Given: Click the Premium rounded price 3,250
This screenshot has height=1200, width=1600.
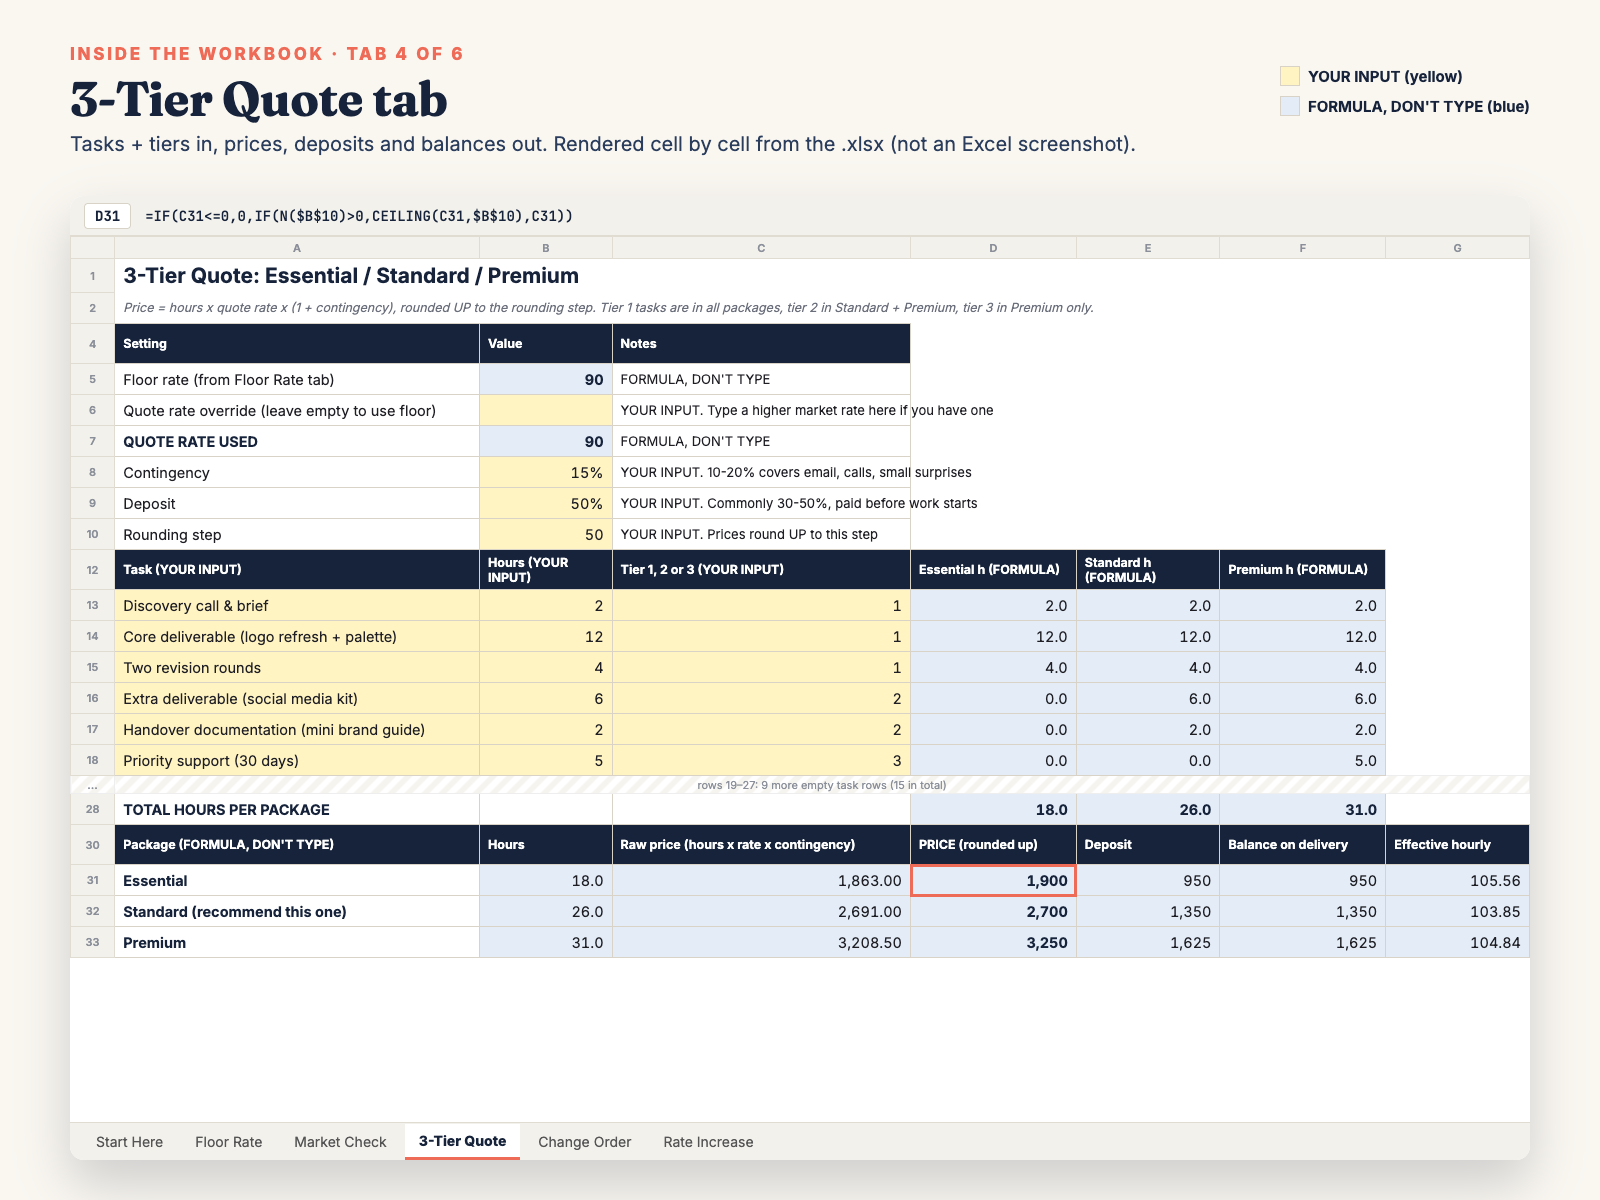Looking at the screenshot, I should [x=993, y=942].
